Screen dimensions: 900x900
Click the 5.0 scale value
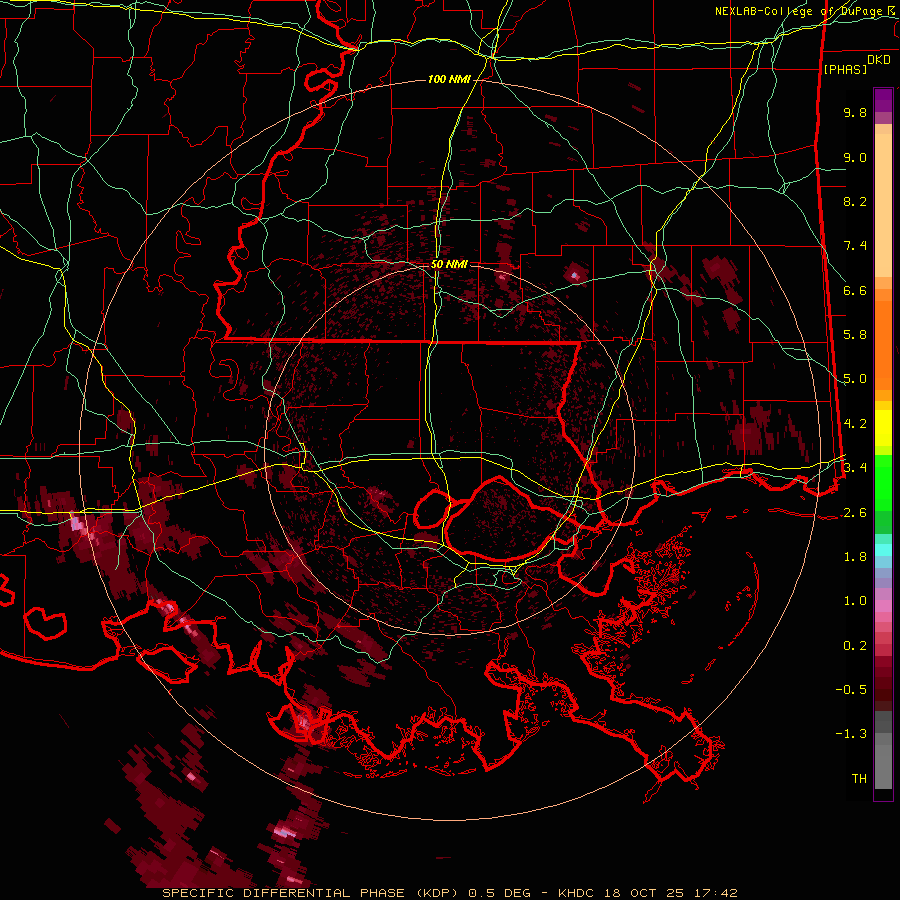click(855, 379)
